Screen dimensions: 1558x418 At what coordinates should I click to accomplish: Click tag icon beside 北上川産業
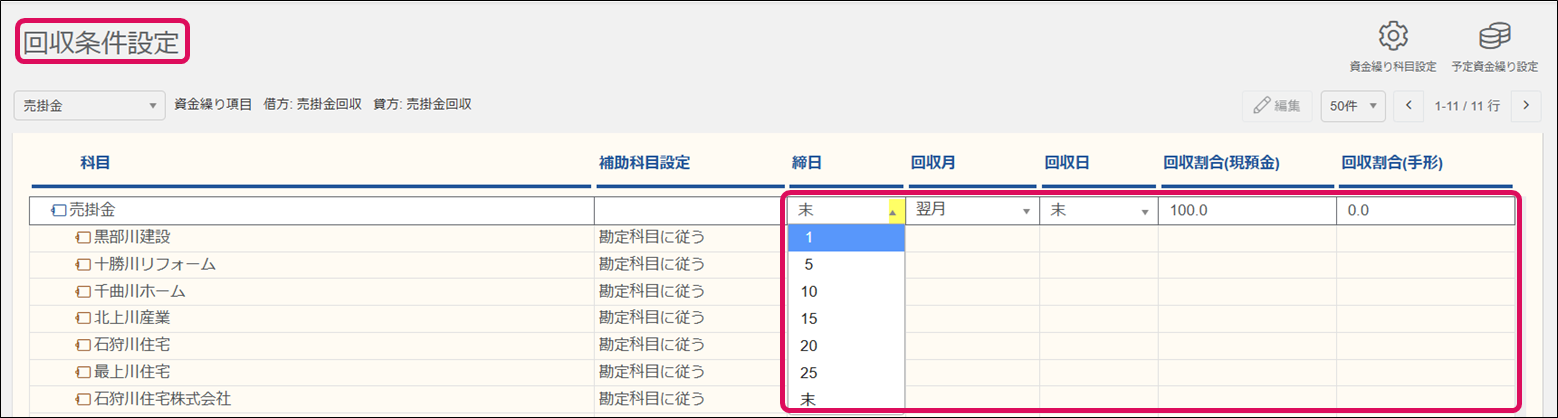pos(84,319)
